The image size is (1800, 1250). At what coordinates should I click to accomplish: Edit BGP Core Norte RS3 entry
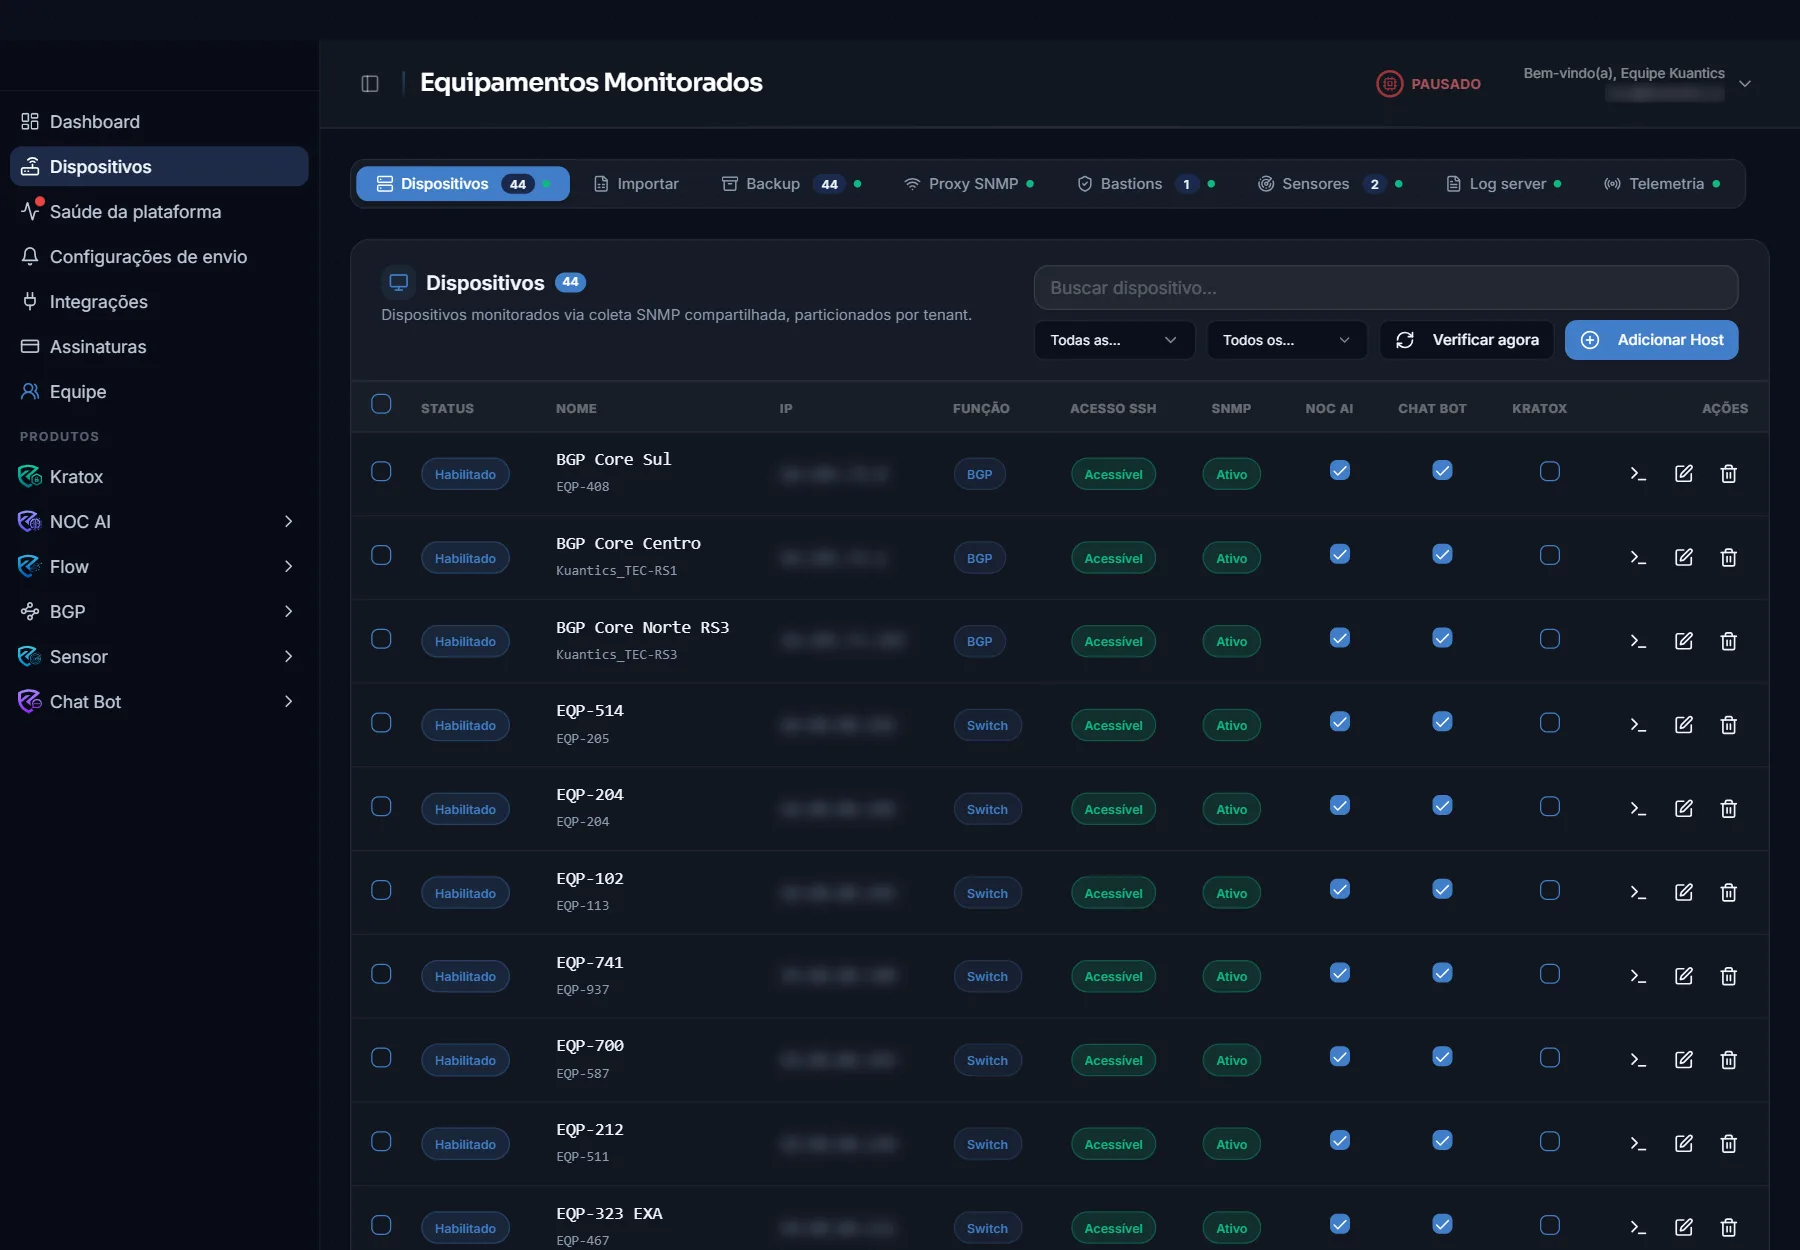pyautogui.click(x=1684, y=641)
